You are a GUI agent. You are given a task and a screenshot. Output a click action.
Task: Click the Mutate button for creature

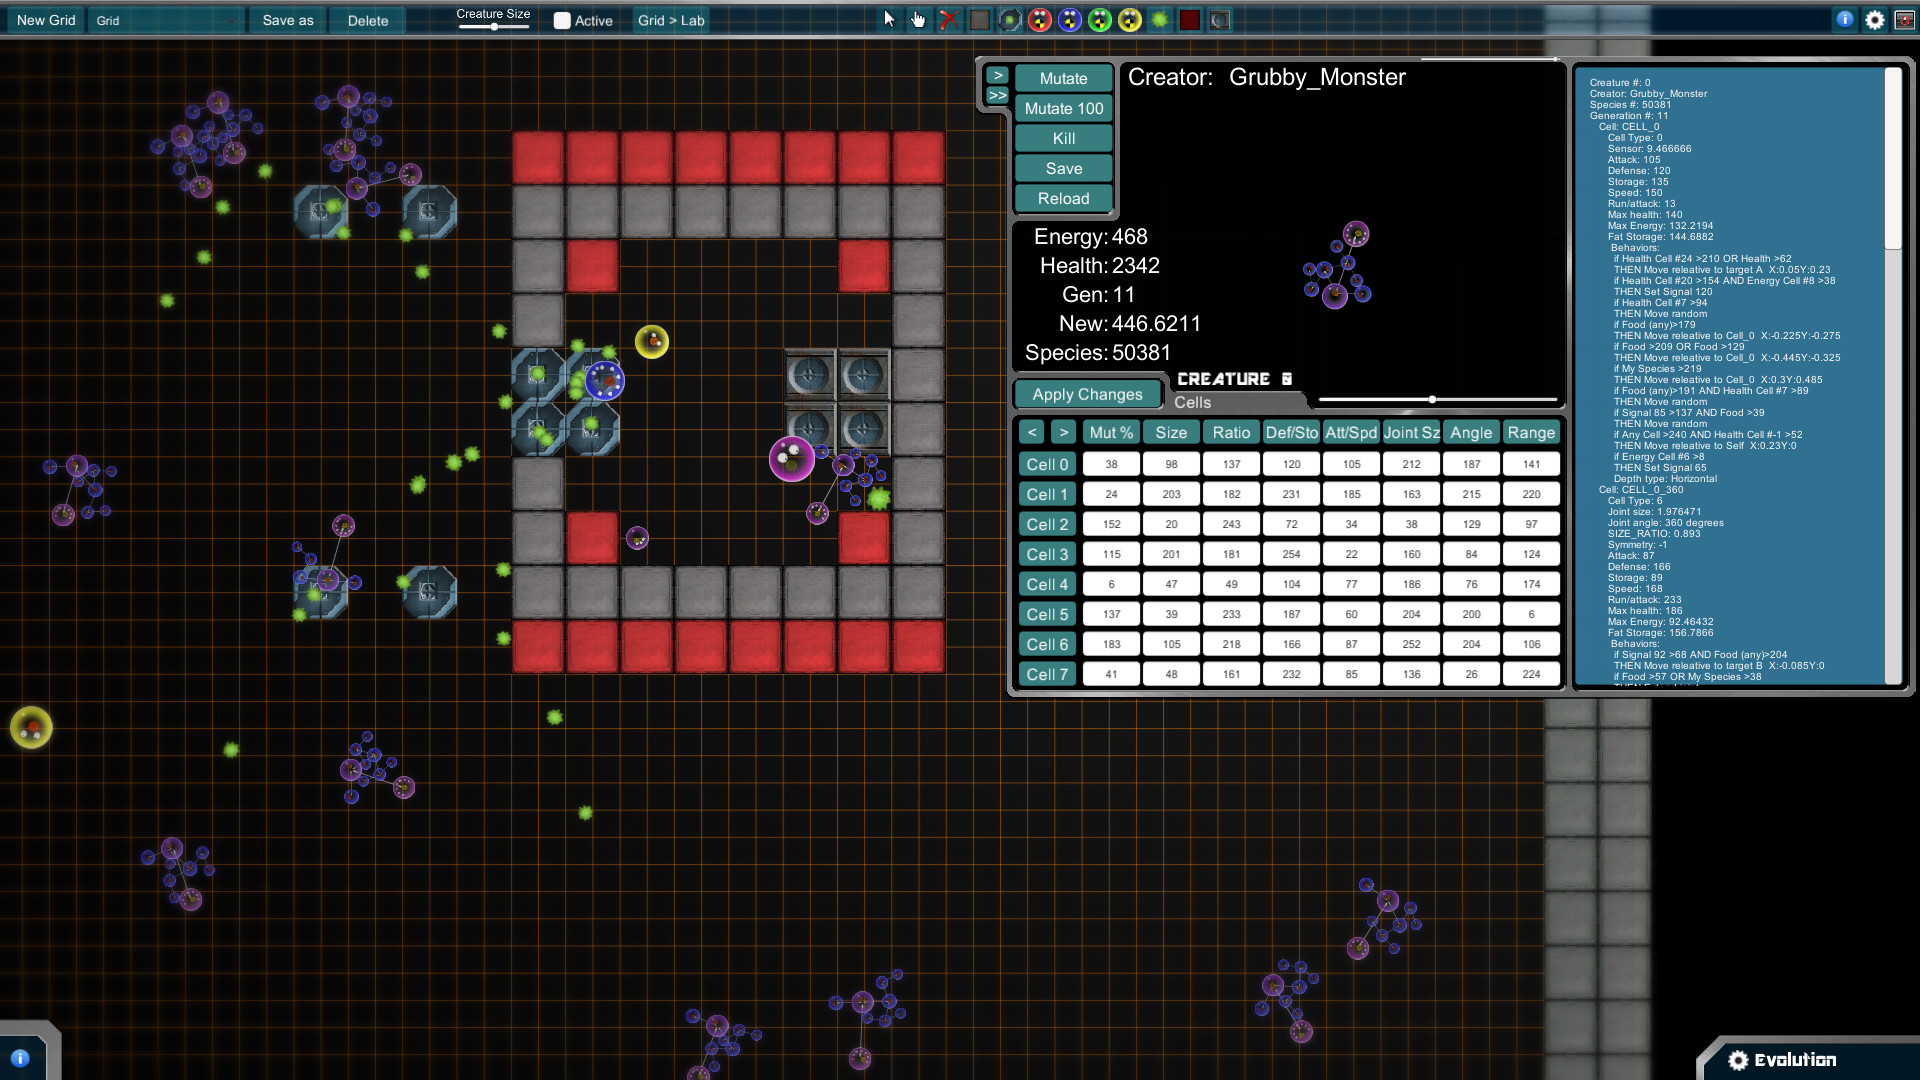(1063, 78)
